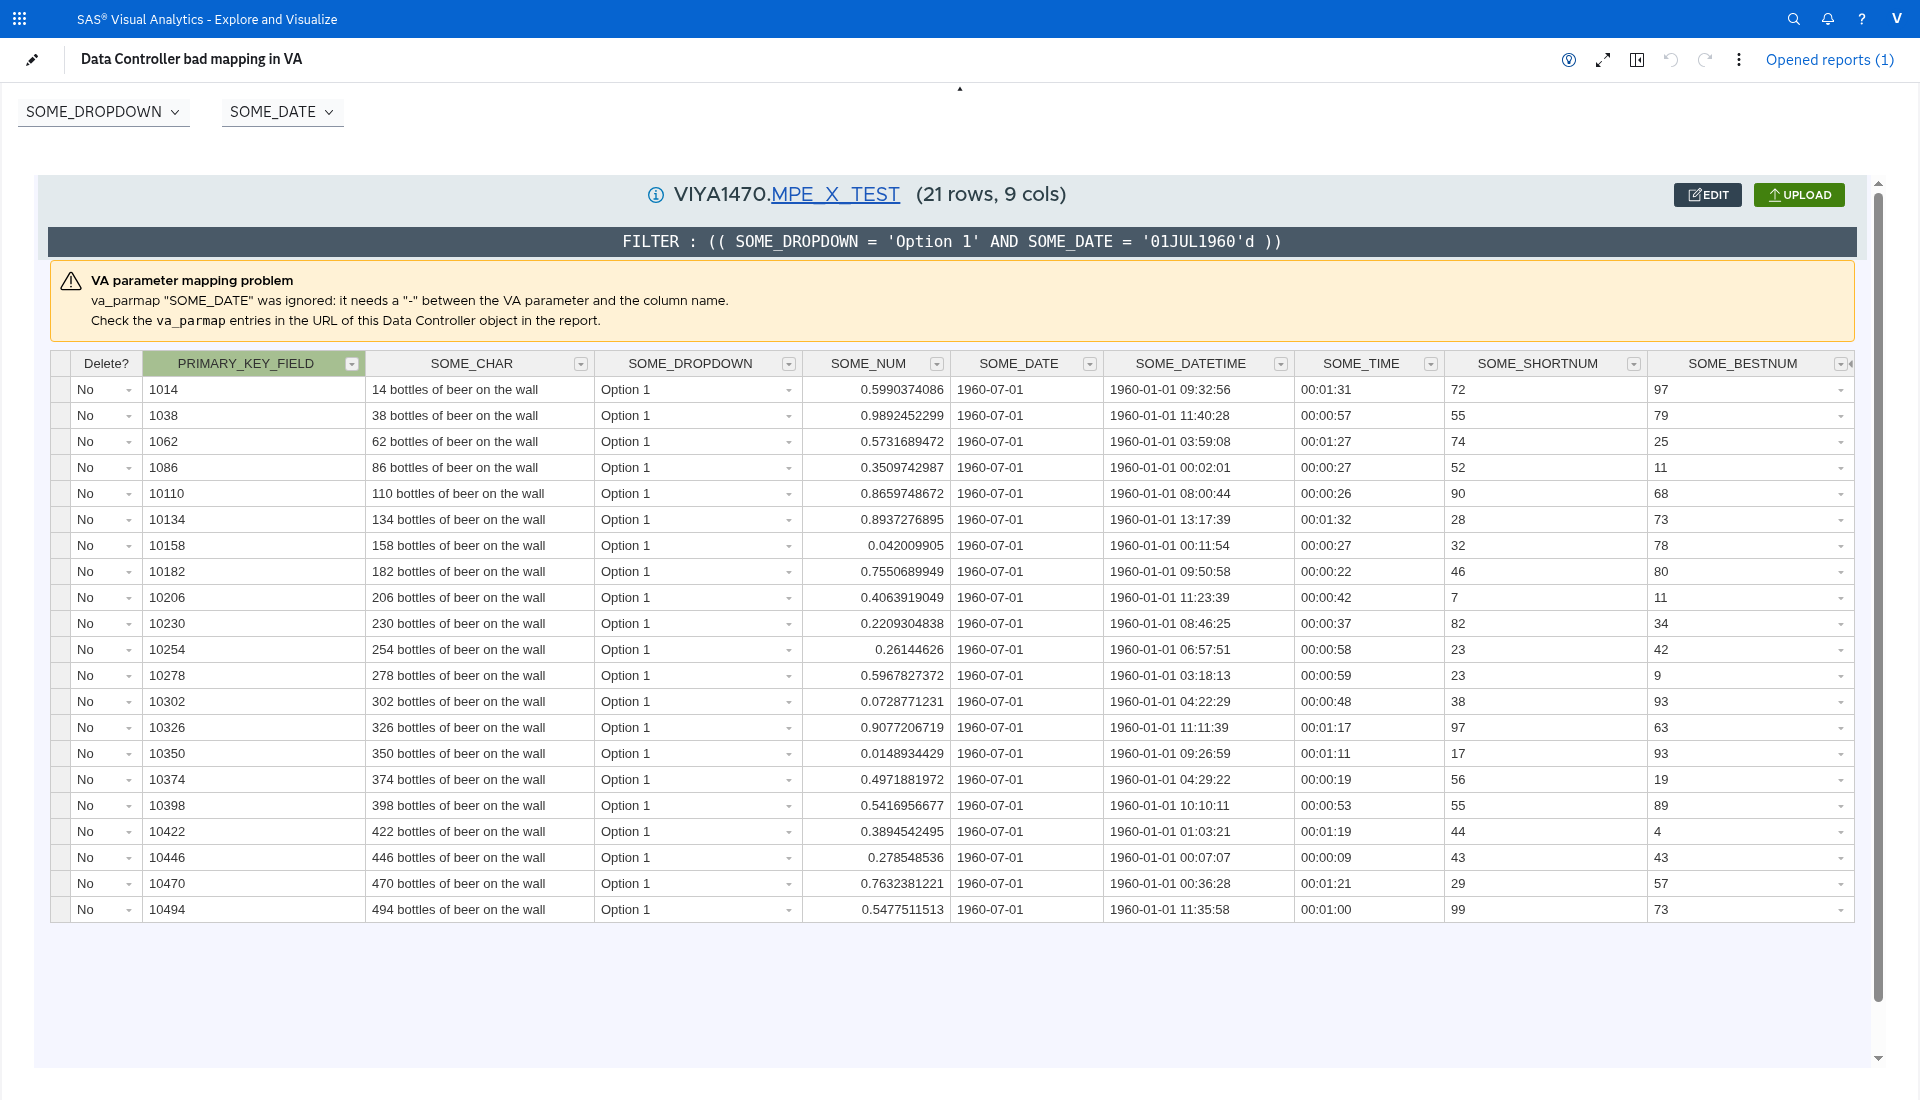Open the three-dot more options menu
The width and height of the screenshot is (1920, 1100).
tap(1739, 60)
